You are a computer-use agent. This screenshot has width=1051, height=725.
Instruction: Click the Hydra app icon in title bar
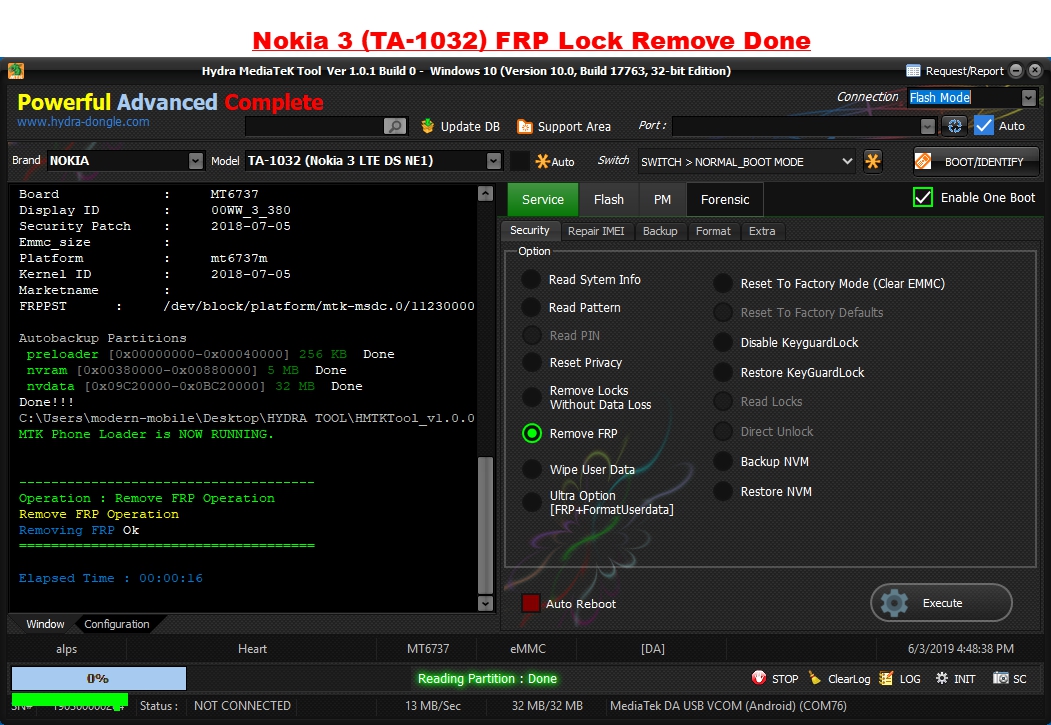tap(16, 70)
